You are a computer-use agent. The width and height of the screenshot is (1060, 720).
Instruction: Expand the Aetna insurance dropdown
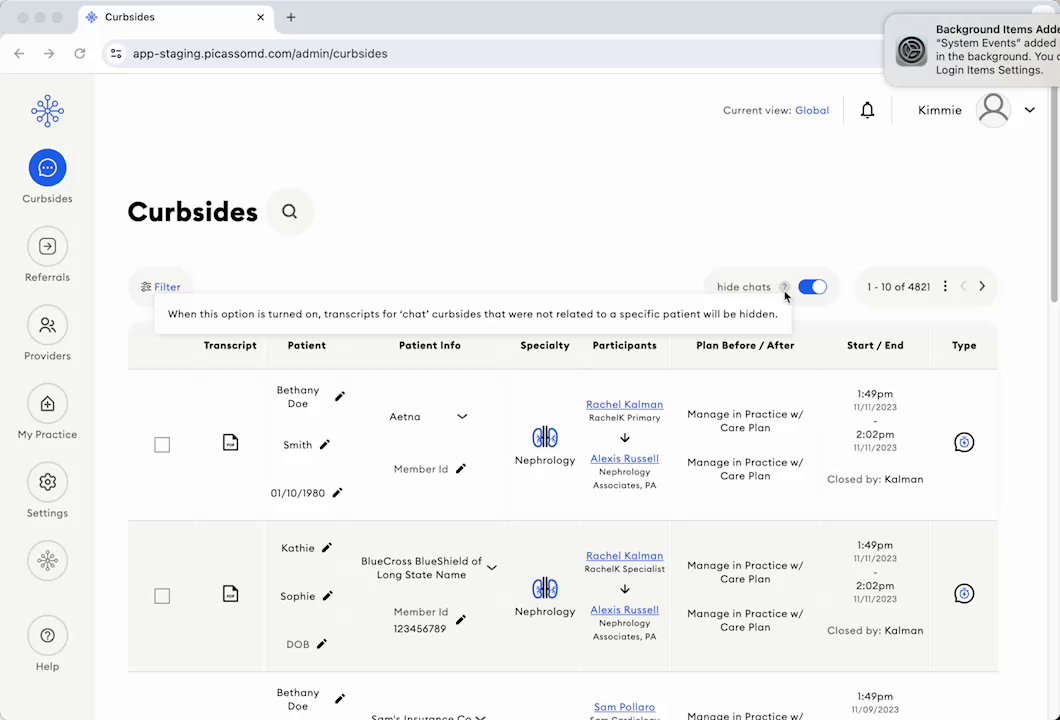click(462, 417)
